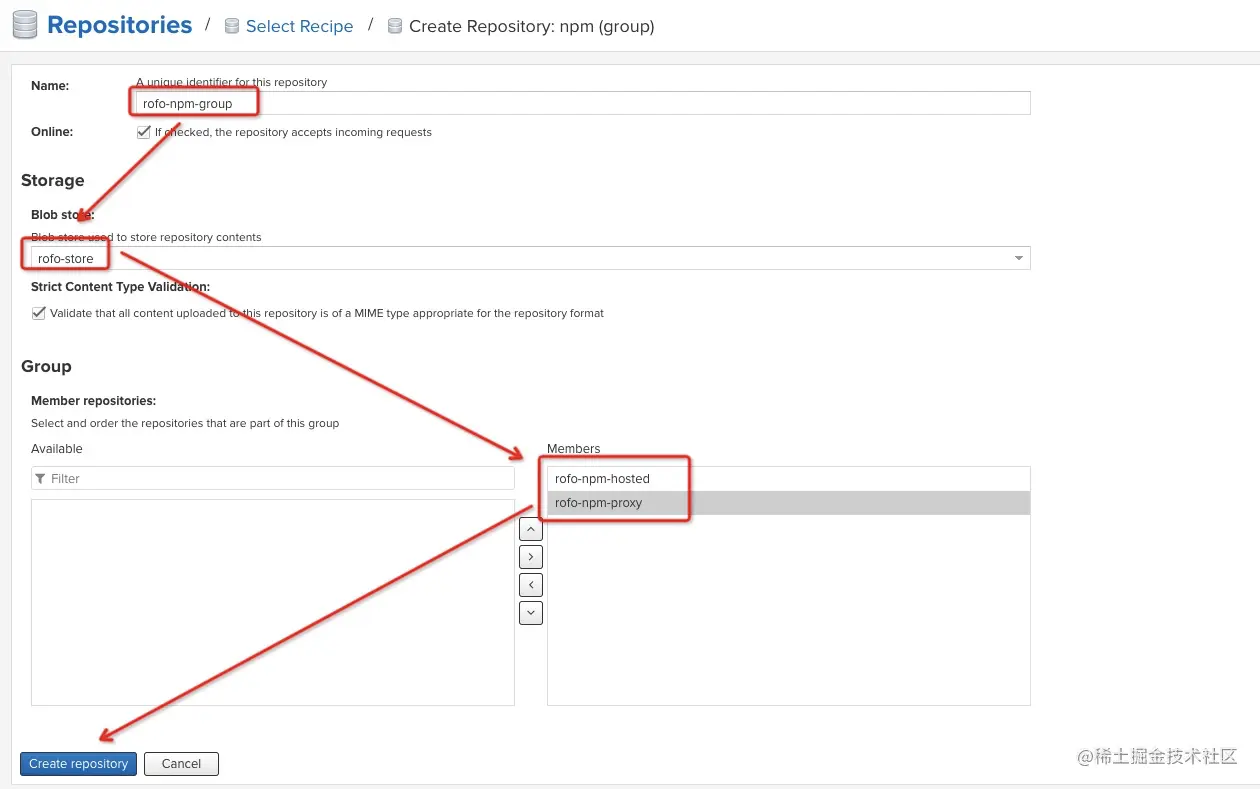The height and width of the screenshot is (789, 1260).
Task: Click the Select Recipe database icon
Action: [233, 26]
